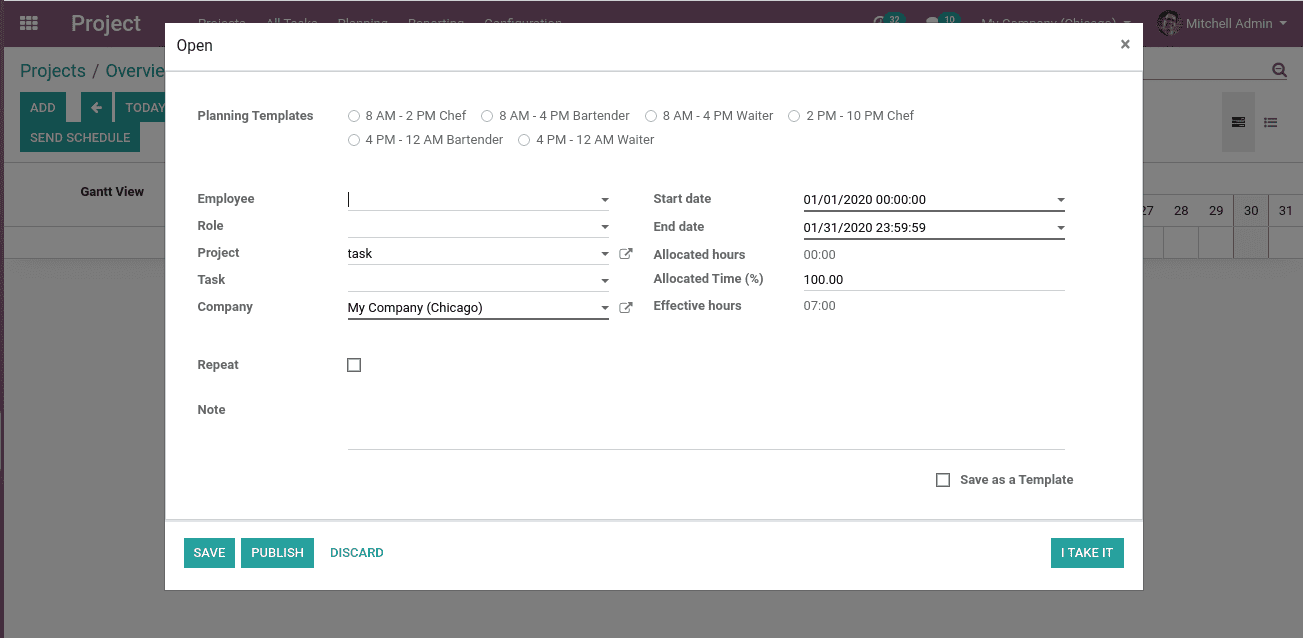Click the SAVE button
Screen dimensions: 1303x638
click(209, 553)
